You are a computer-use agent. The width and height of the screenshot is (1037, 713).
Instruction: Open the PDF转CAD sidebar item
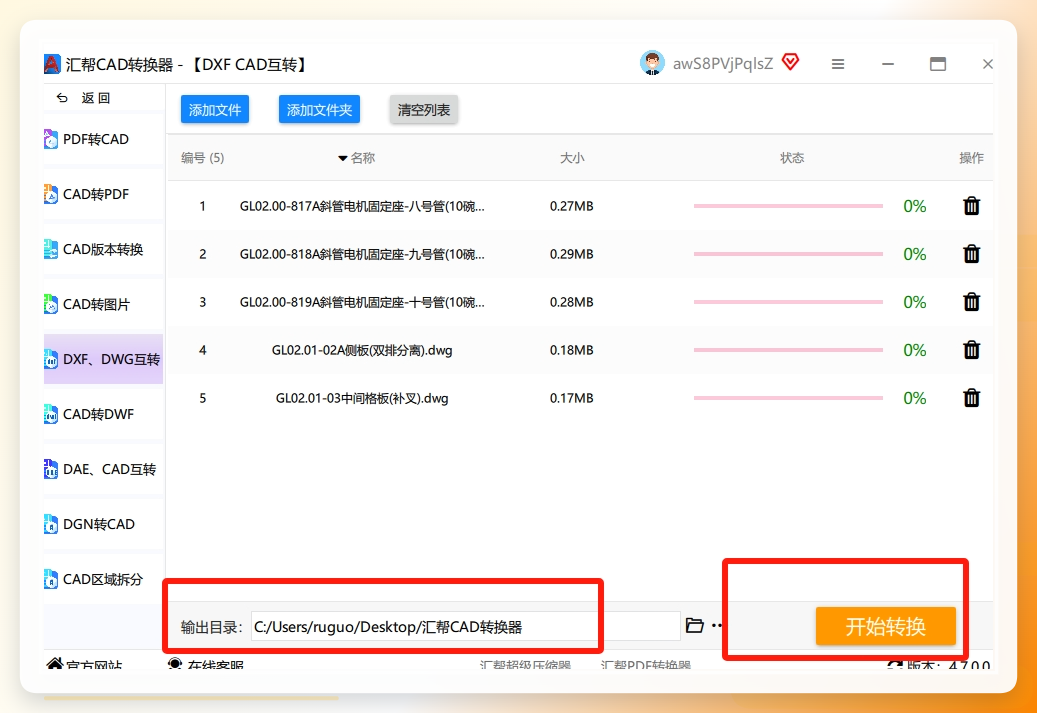103,139
